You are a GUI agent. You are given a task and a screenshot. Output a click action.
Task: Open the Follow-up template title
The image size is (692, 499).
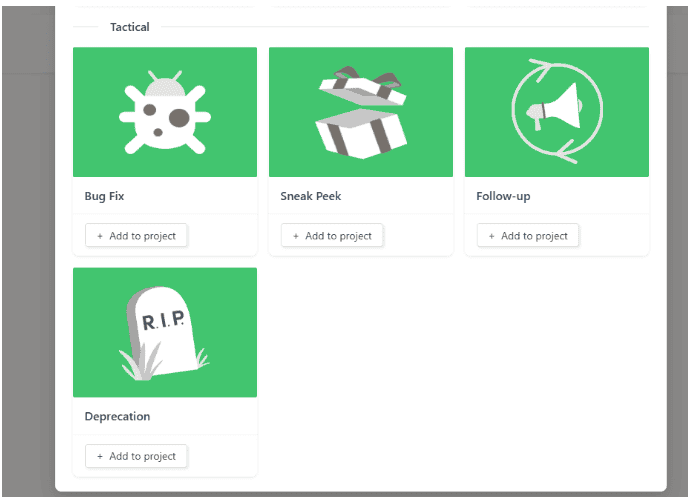pos(503,196)
